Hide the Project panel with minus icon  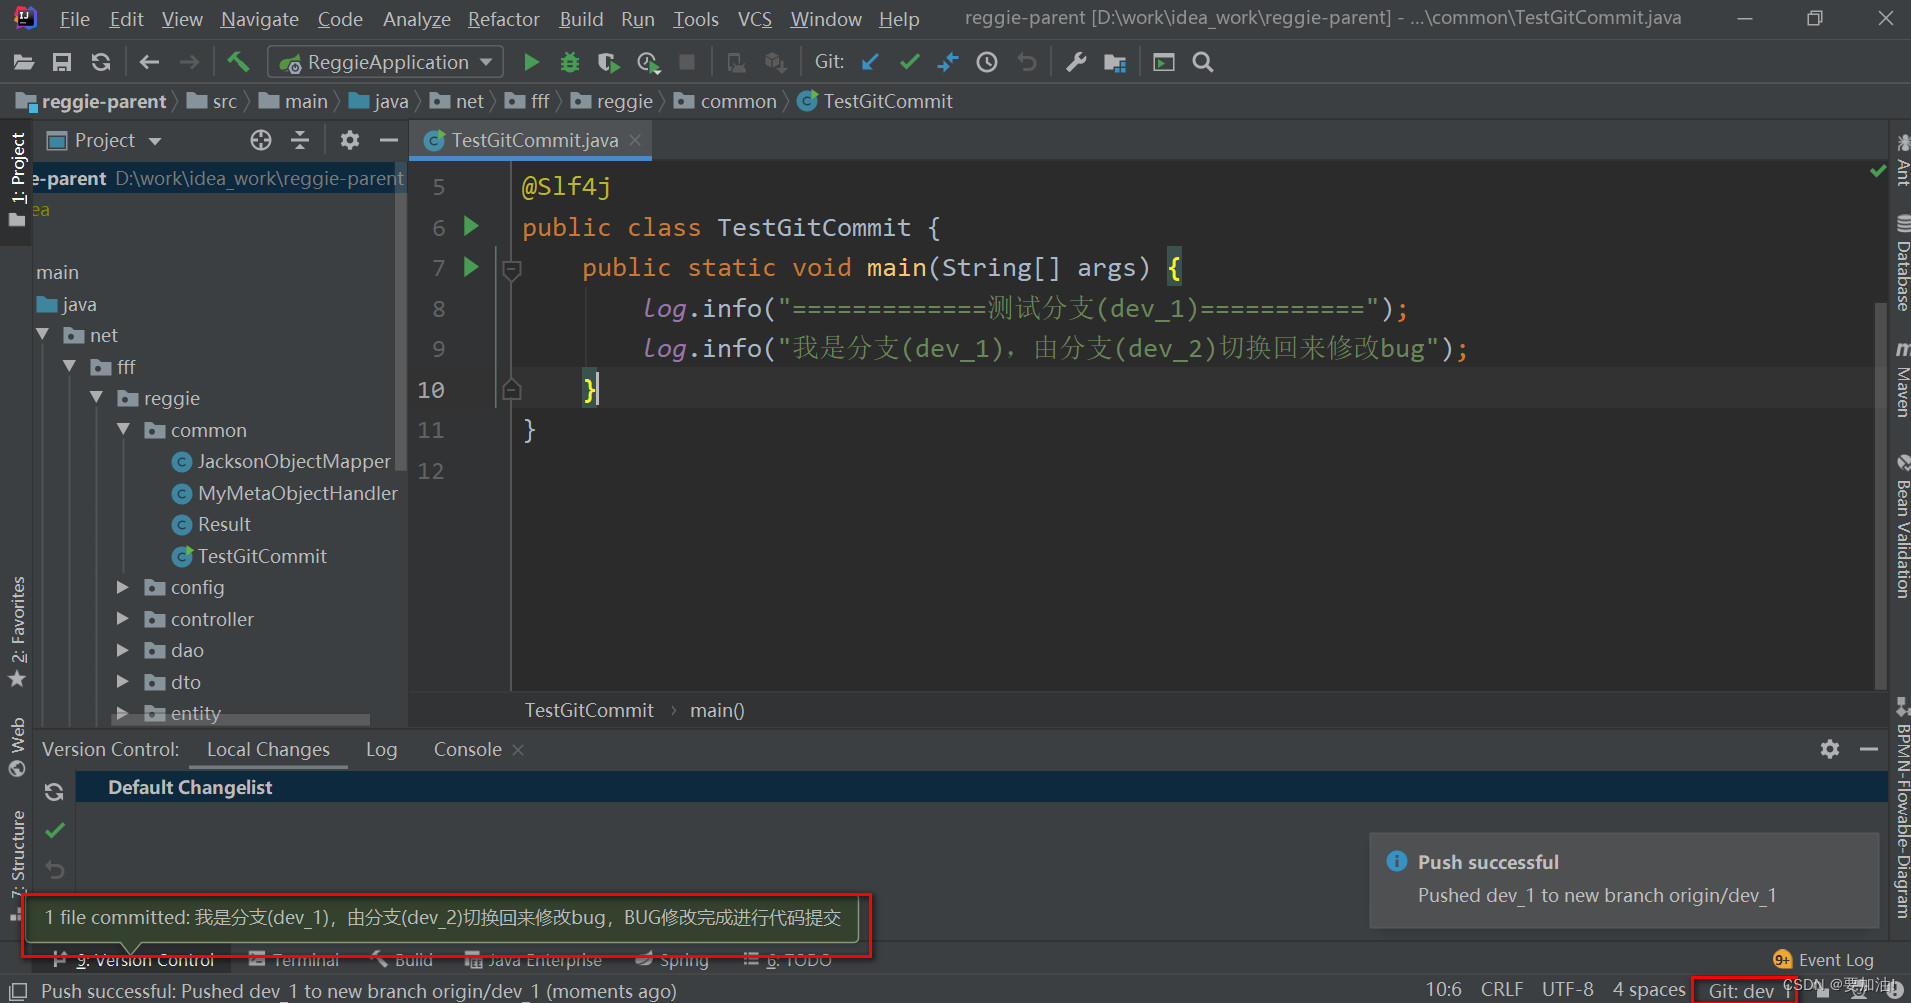pyautogui.click(x=389, y=140)
